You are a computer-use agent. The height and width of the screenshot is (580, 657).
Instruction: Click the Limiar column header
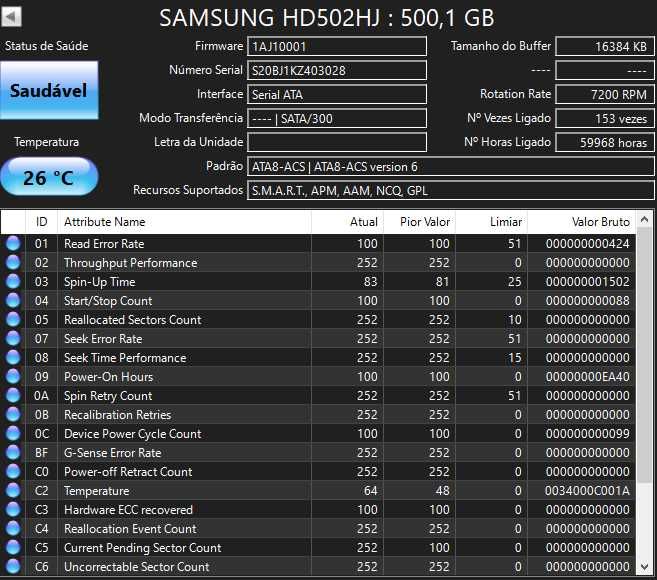491,222
